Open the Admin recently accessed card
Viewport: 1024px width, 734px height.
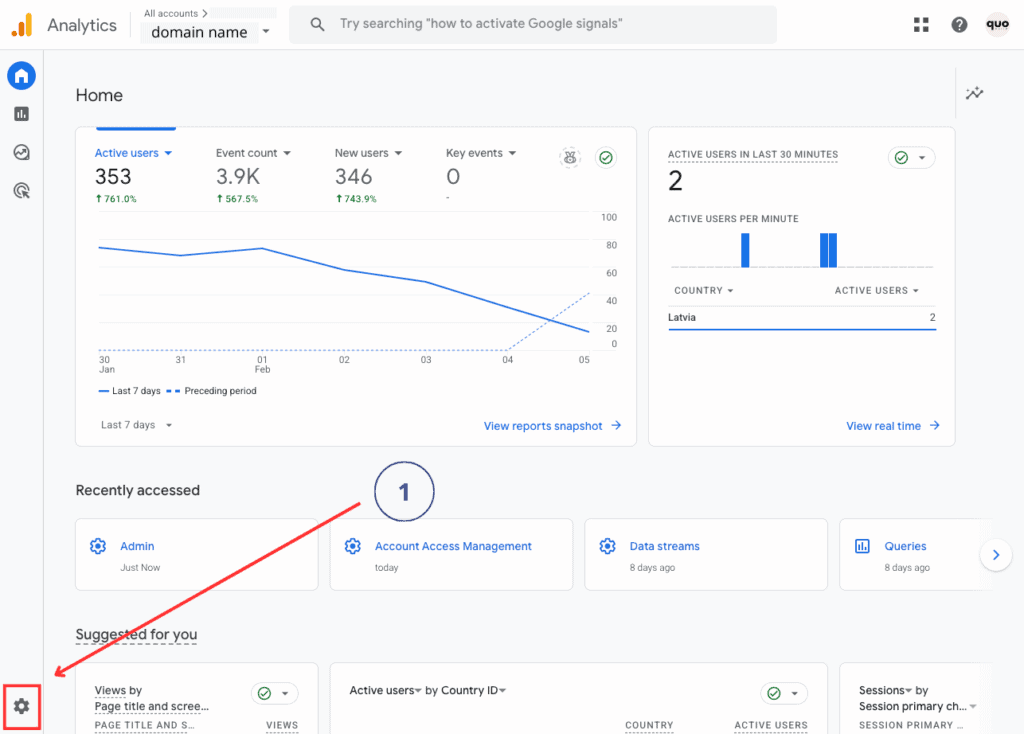pyautogui.click(x=197, y=554)
